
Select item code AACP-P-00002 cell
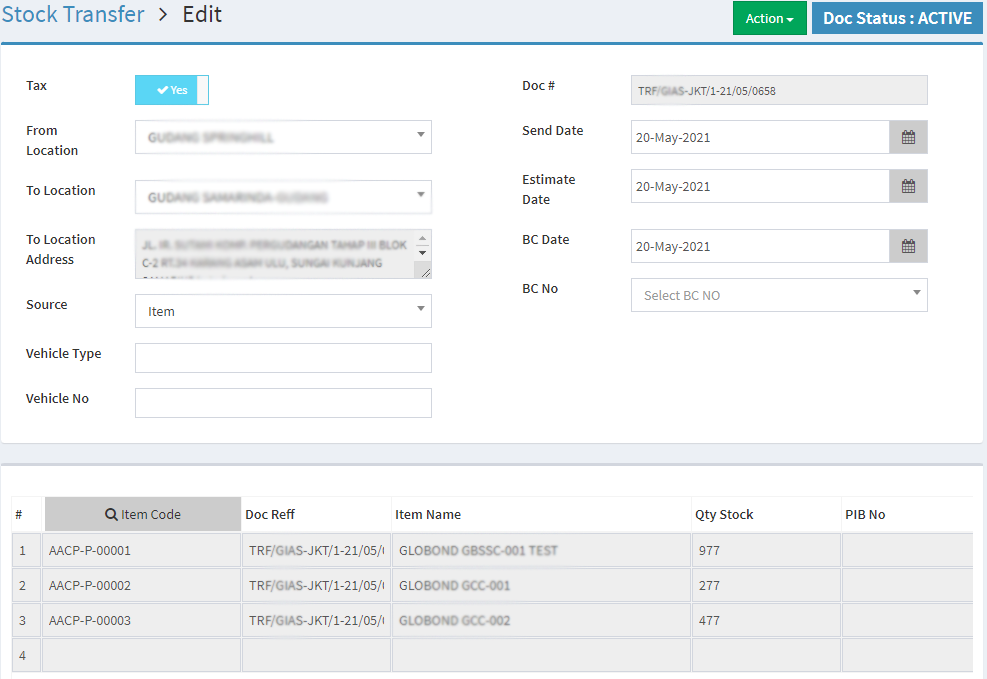[x=142, y=585]
